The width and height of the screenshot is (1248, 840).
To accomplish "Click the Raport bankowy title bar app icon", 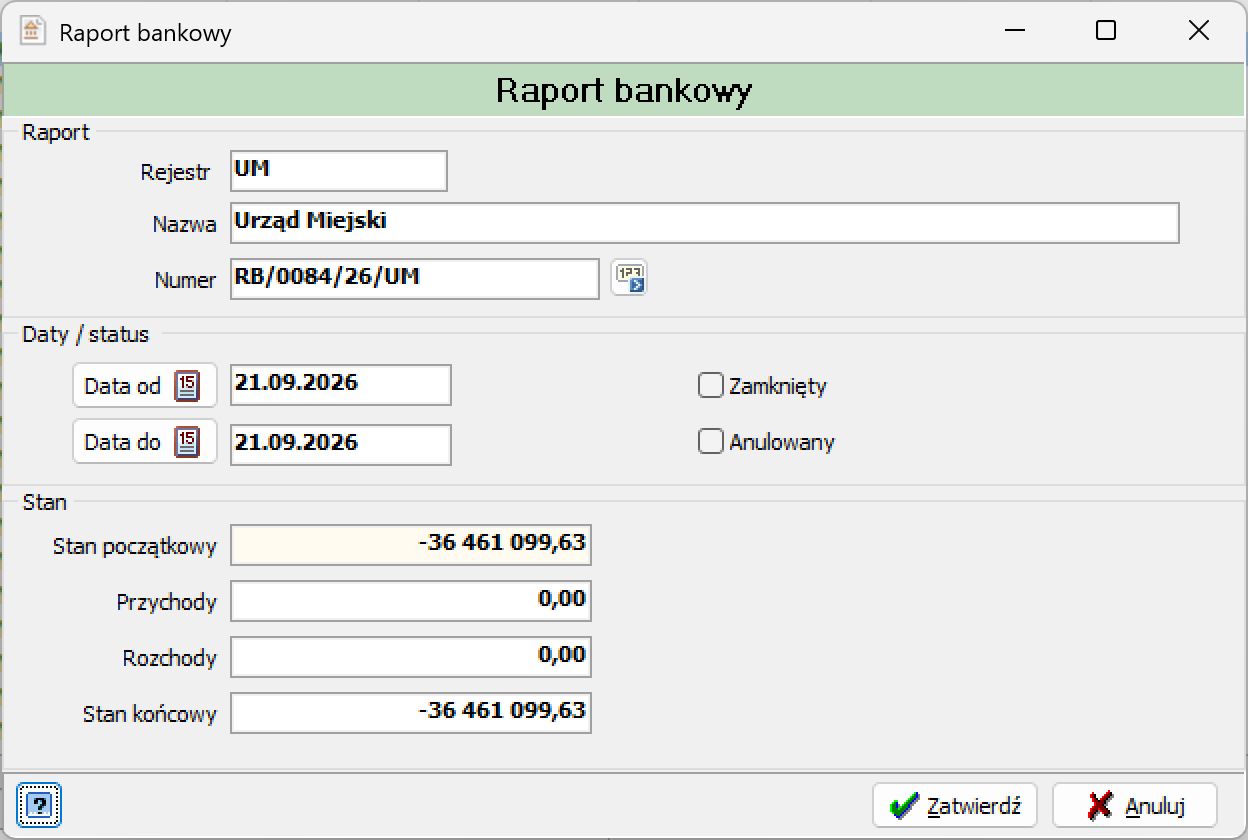I will [33, 31].
